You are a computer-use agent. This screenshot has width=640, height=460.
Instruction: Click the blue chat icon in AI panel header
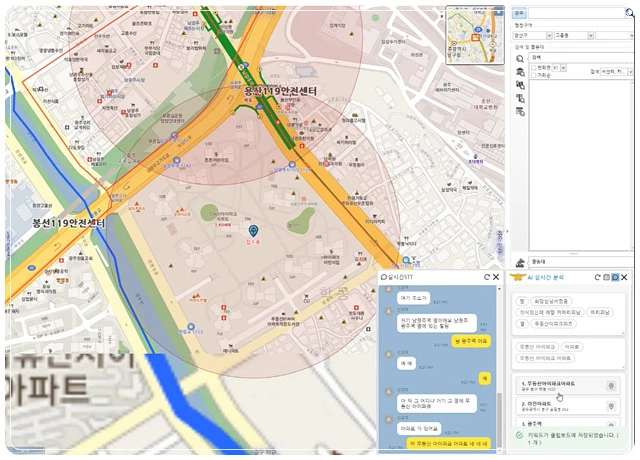[616, 277]
